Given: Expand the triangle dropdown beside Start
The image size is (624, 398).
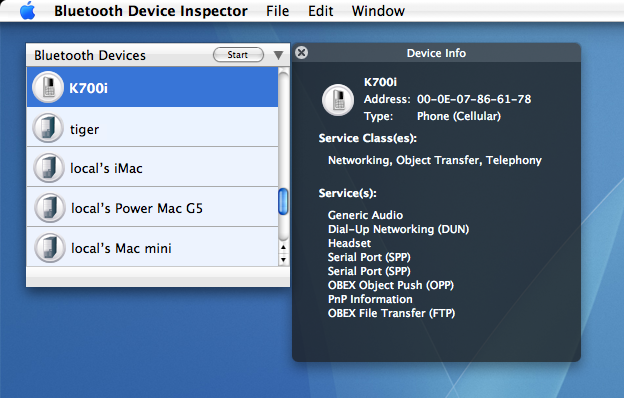Looking at the screenshot, I should pyautogui.click(x=279, y=55).
